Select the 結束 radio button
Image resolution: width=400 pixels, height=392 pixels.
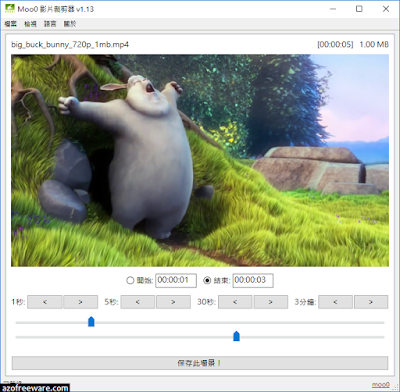tap(207, 280)
